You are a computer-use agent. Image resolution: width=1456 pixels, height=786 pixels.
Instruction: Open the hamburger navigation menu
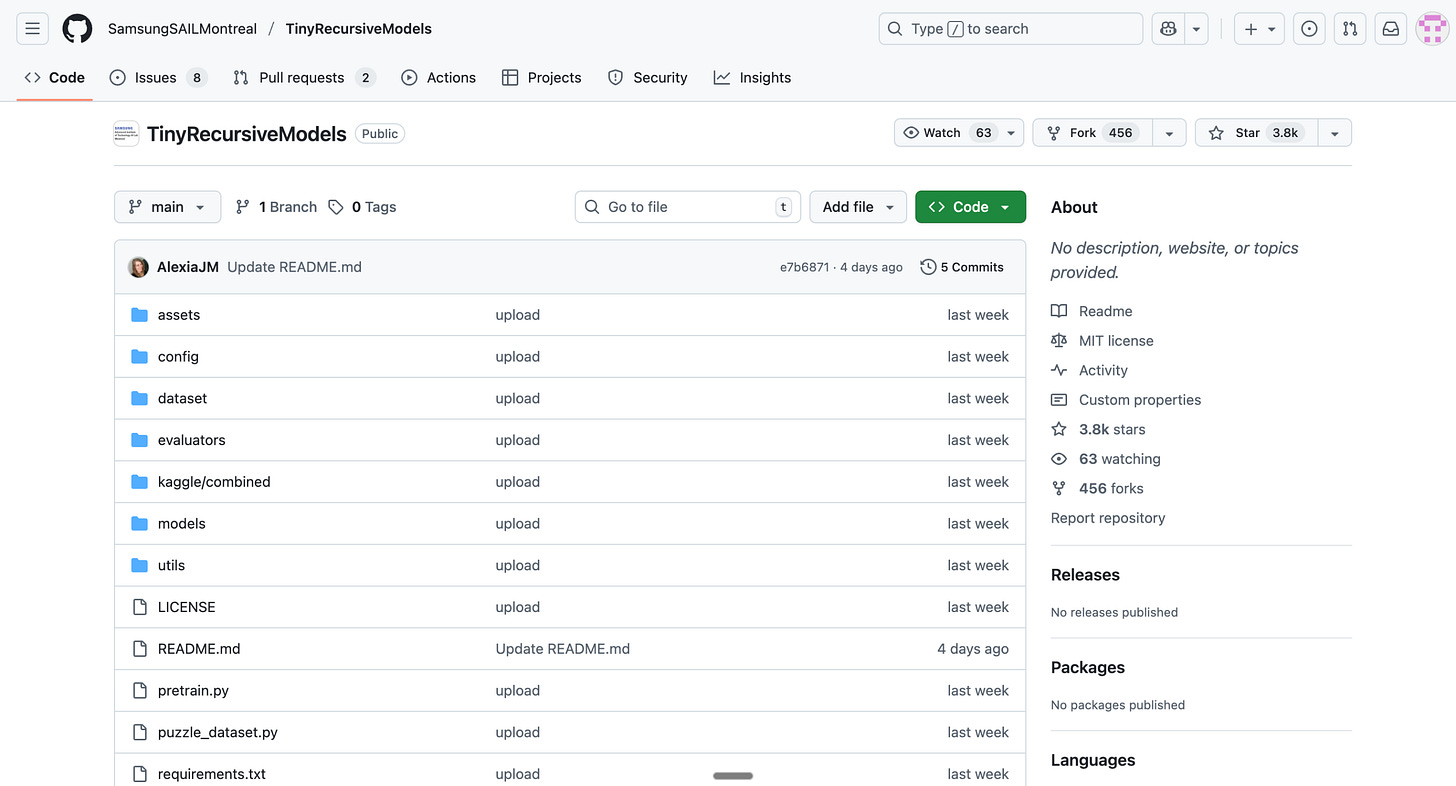pos(32,29)
